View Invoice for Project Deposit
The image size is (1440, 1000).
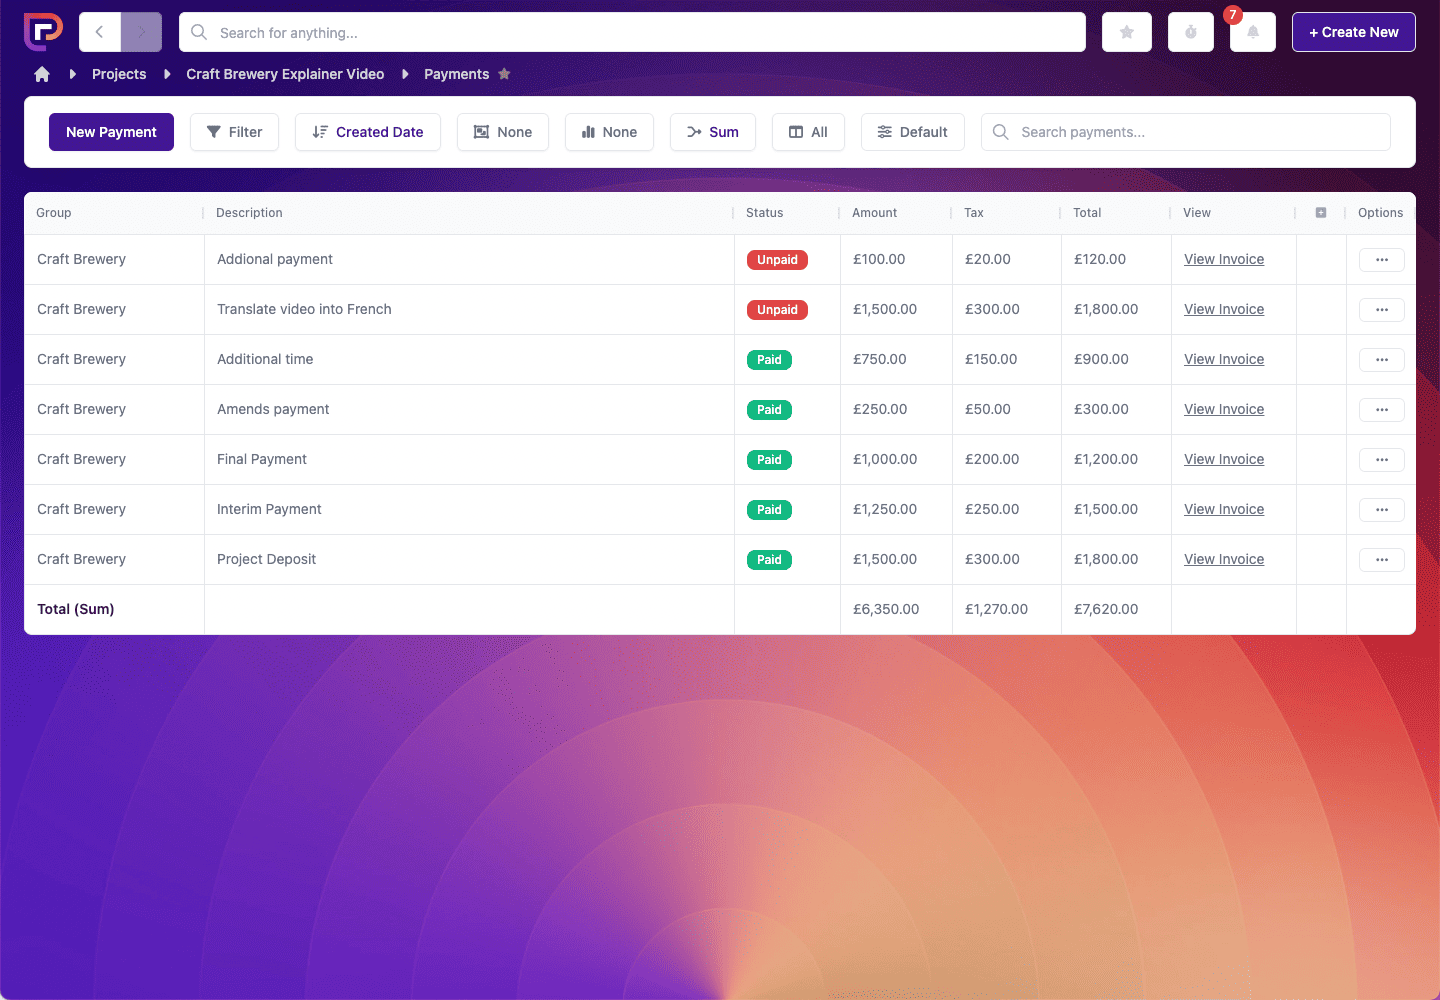pos(1224,559)
